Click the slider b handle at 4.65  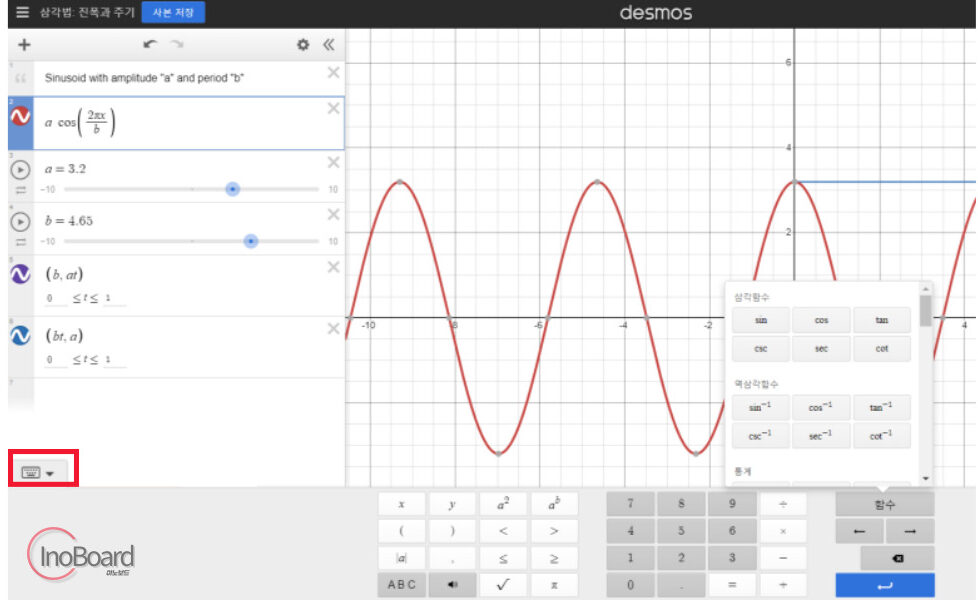(x=251, y=241)
